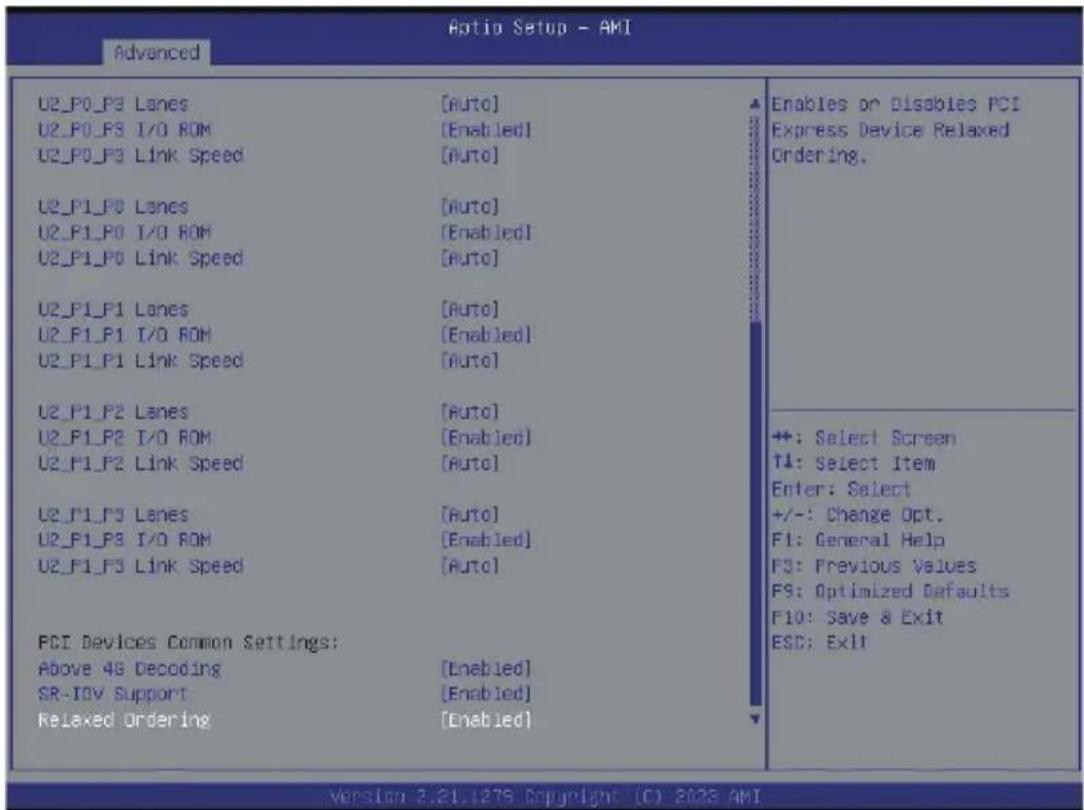This screenshot has height=810, width=1084.
Task: Change U2_P1_P3 Lanes Auto value
Action: (x=469, y=514)
